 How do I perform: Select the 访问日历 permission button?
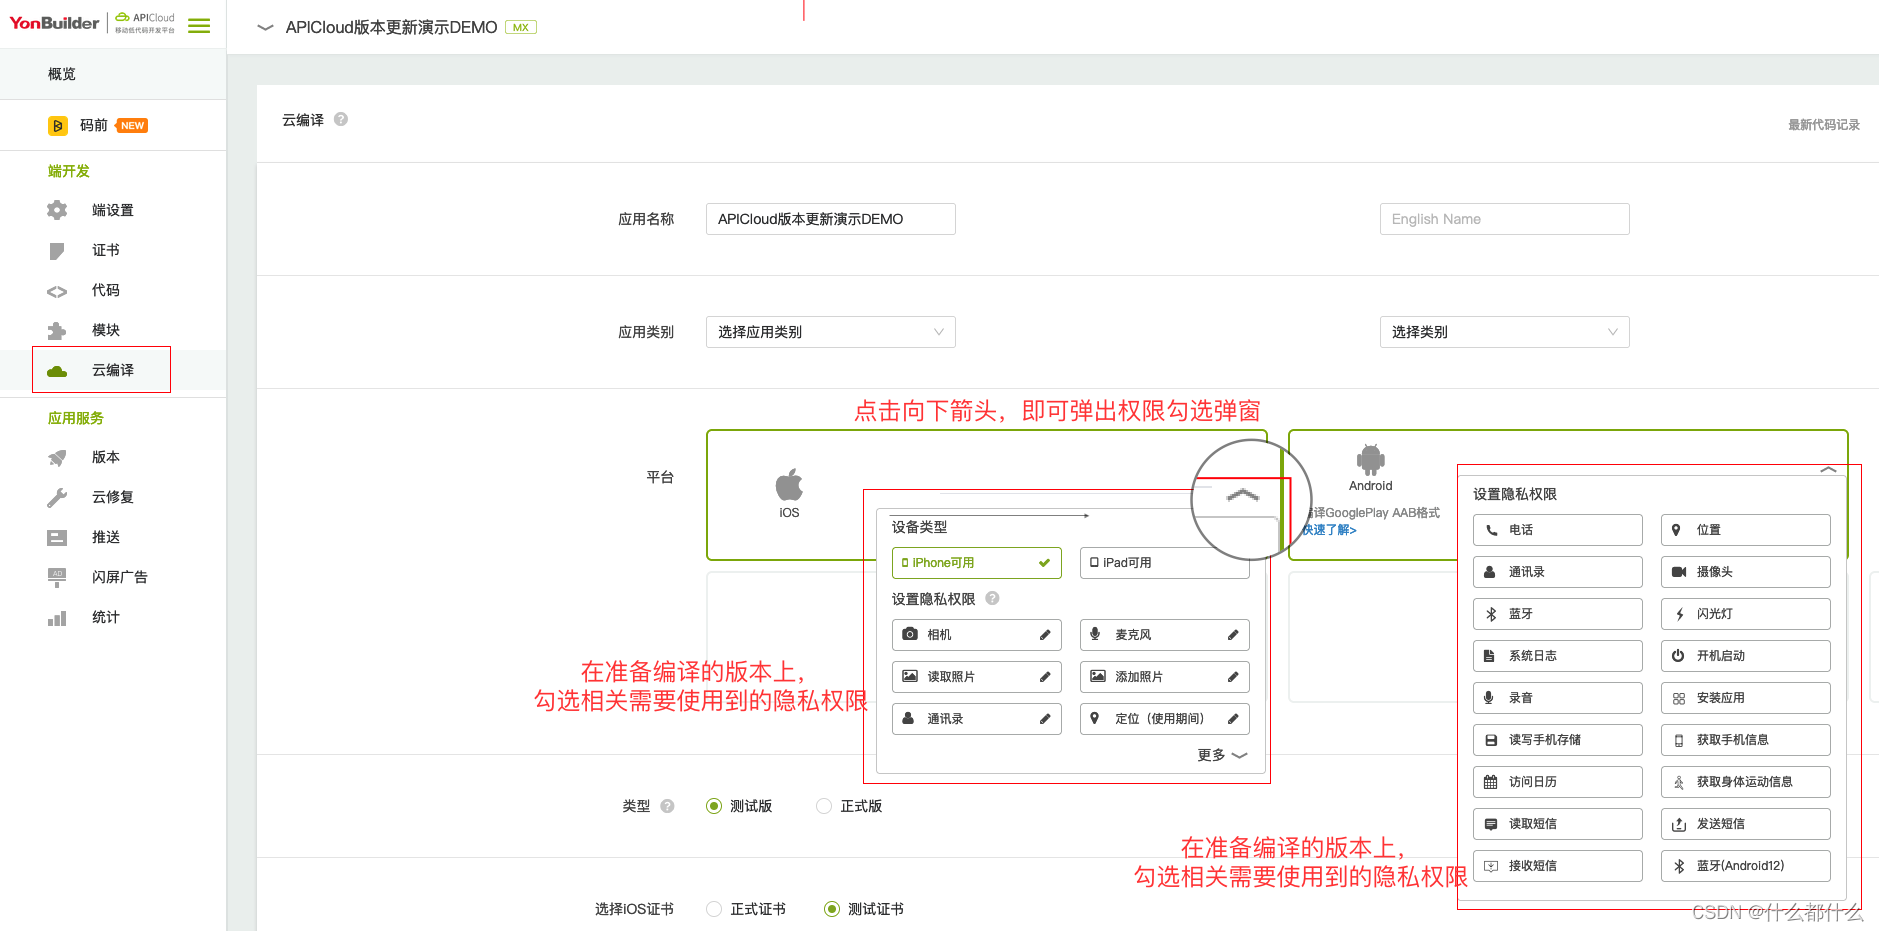point(1557,782)
